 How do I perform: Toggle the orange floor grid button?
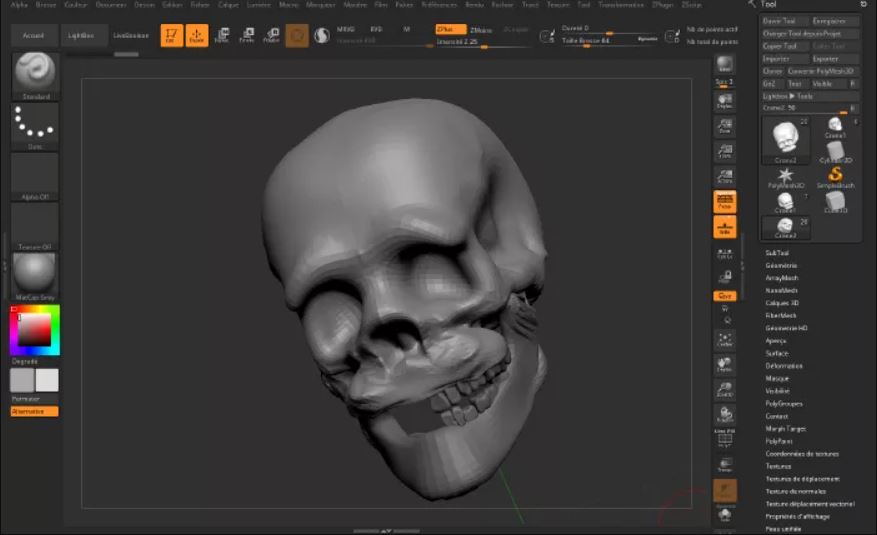725,227
